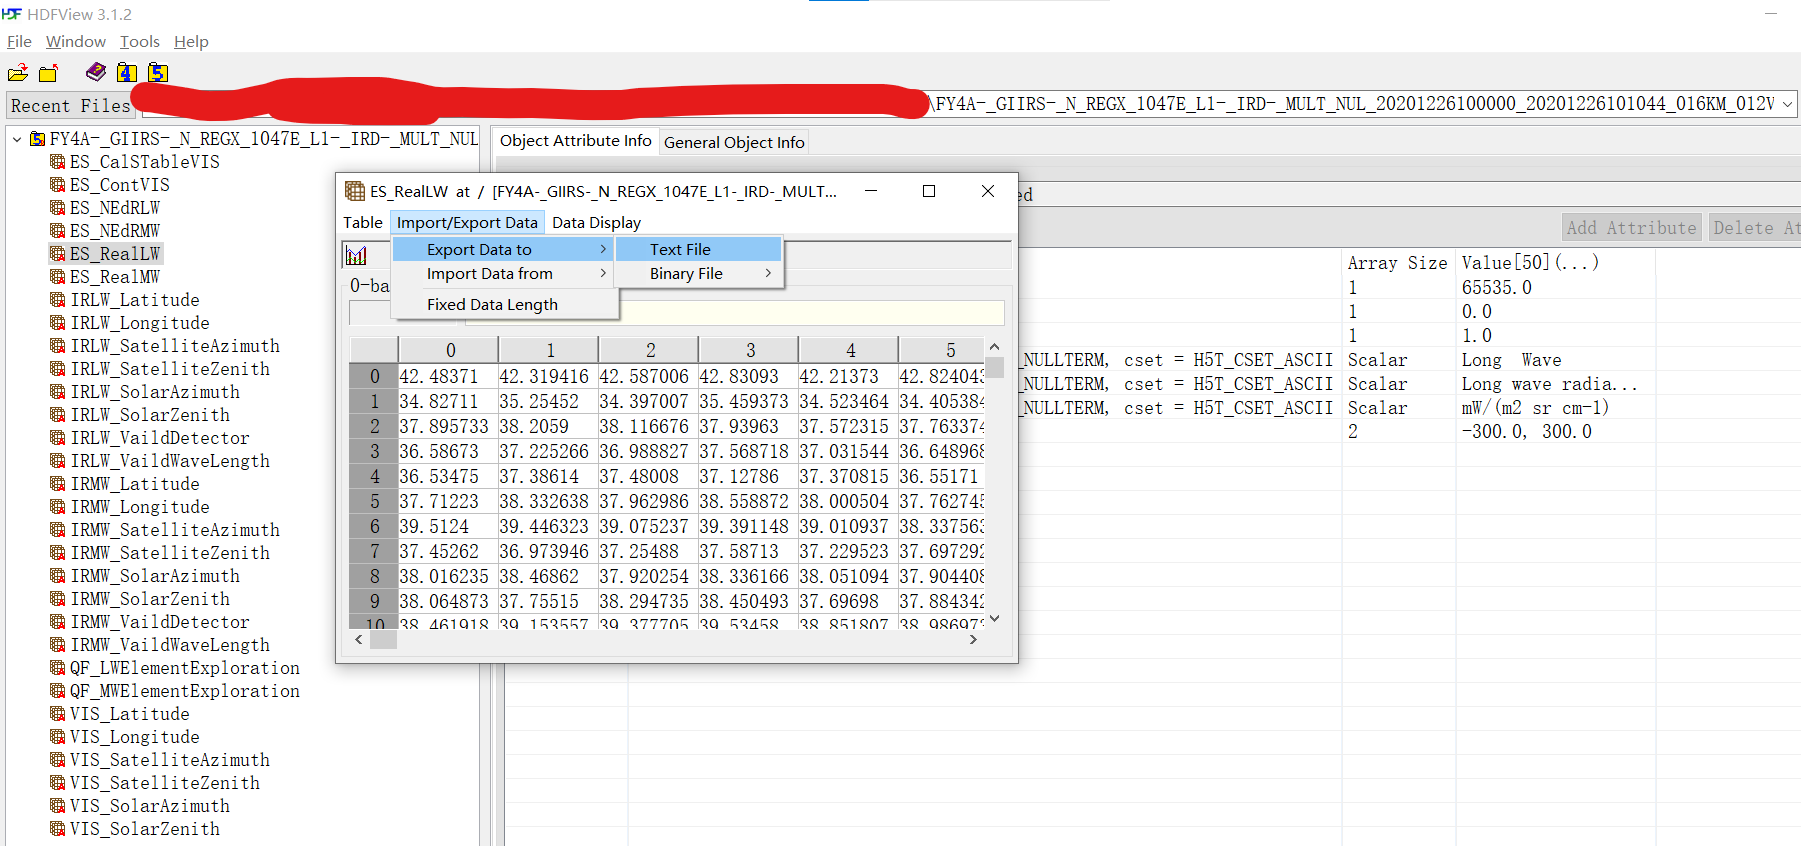The width and height of the screenshot is (1801, 846).
Task: Click the scroll right arrow of data table
Action: (973, 640)
